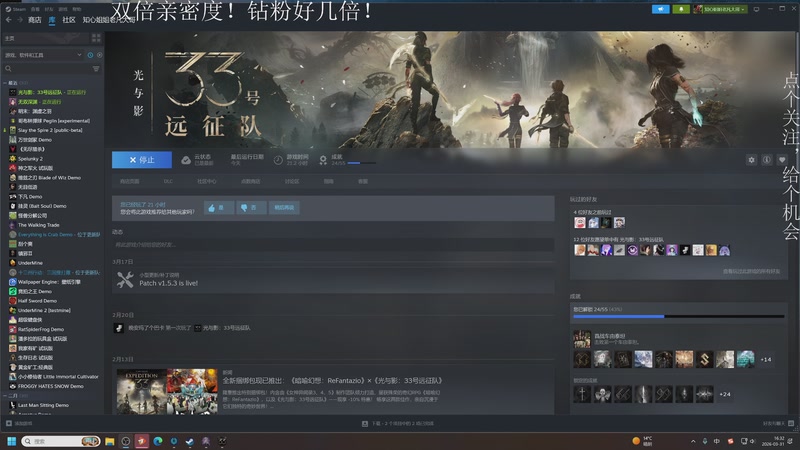Viewport: 800px width, 450px height.
Task: Open advanced filter options icon
Action: 96,68
